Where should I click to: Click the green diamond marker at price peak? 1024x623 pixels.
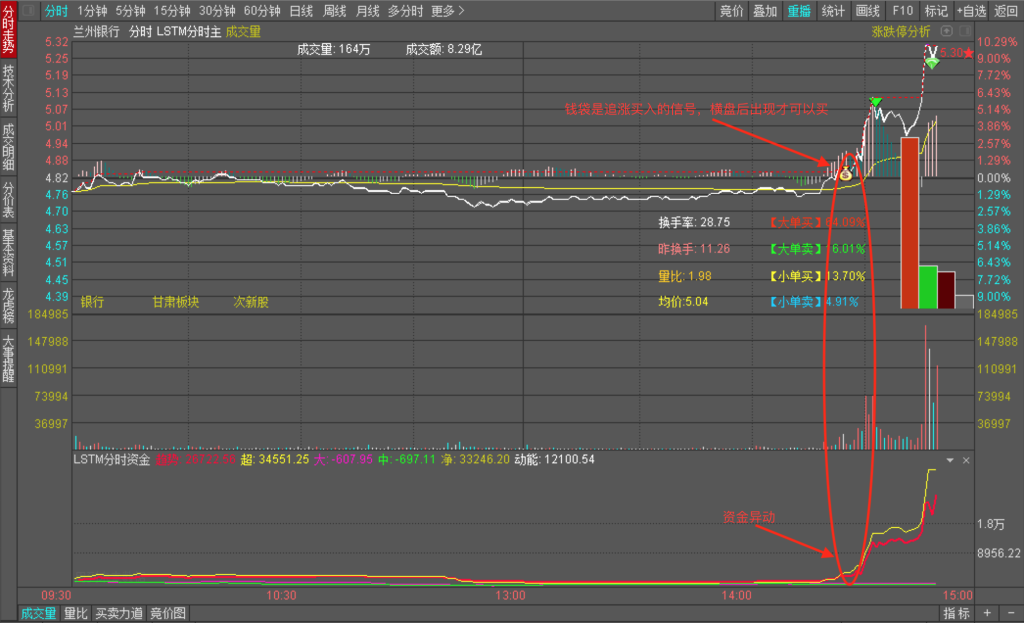(931, 63)
